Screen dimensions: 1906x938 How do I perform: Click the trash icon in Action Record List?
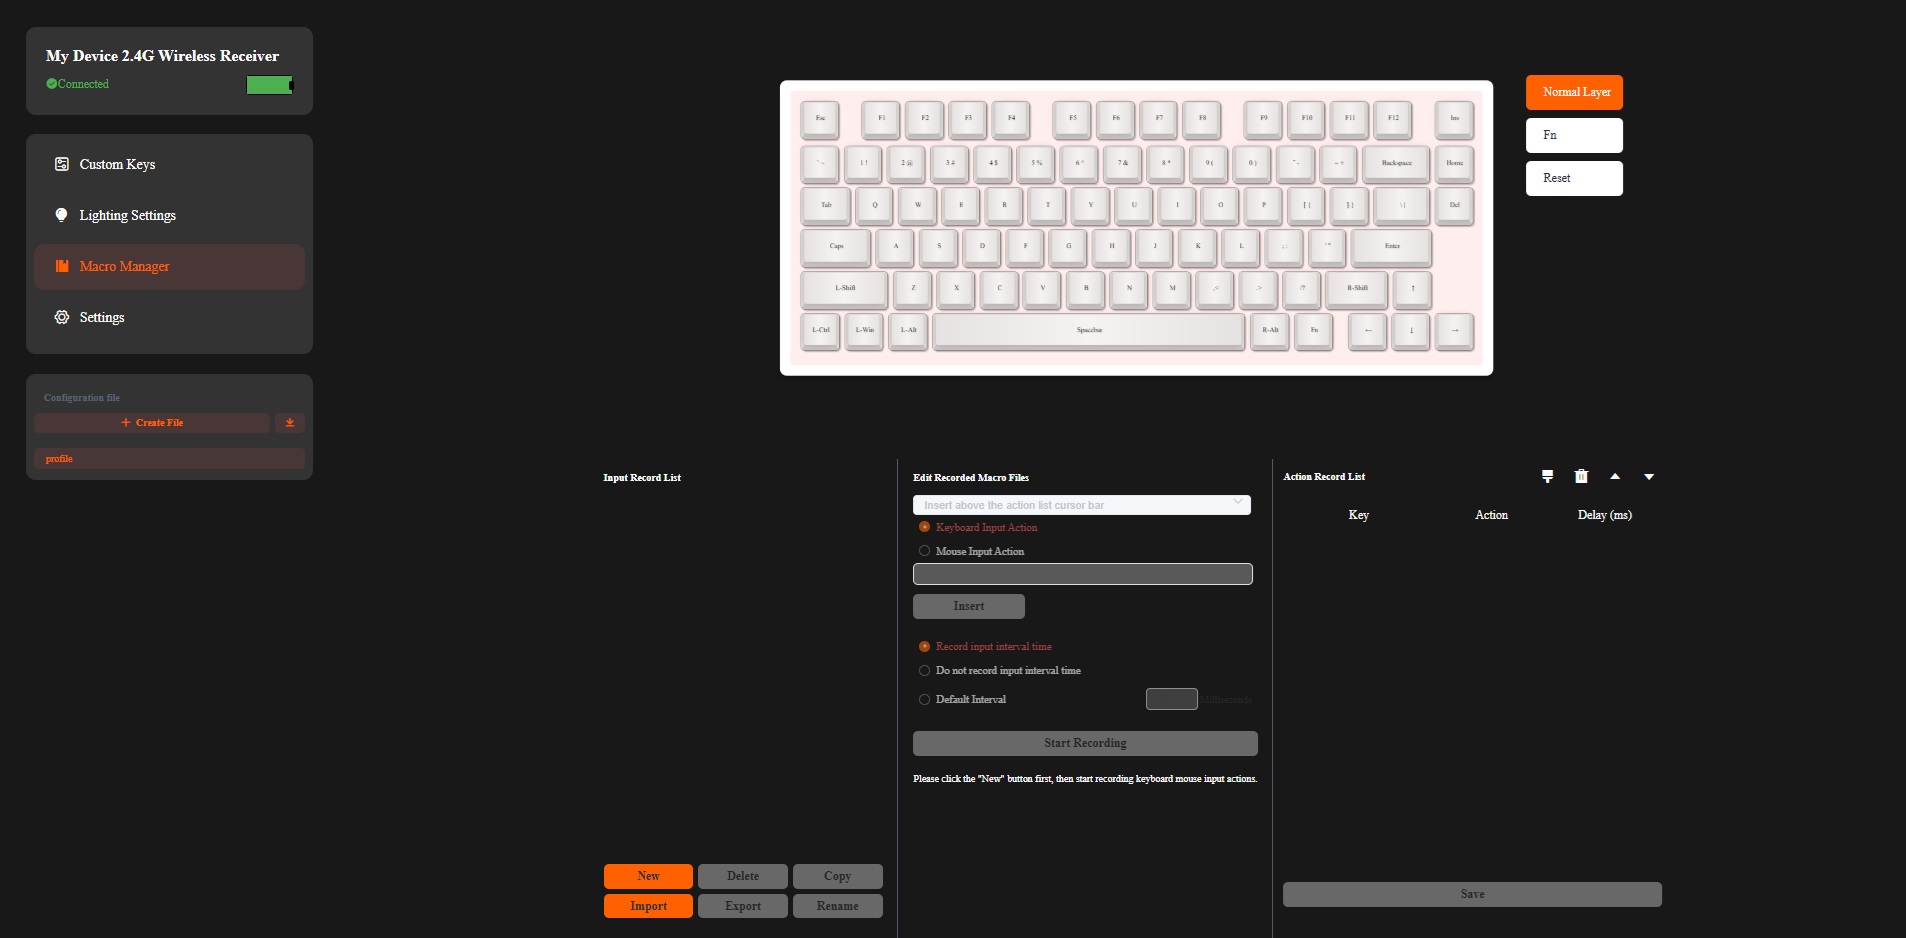point(1581,477)
